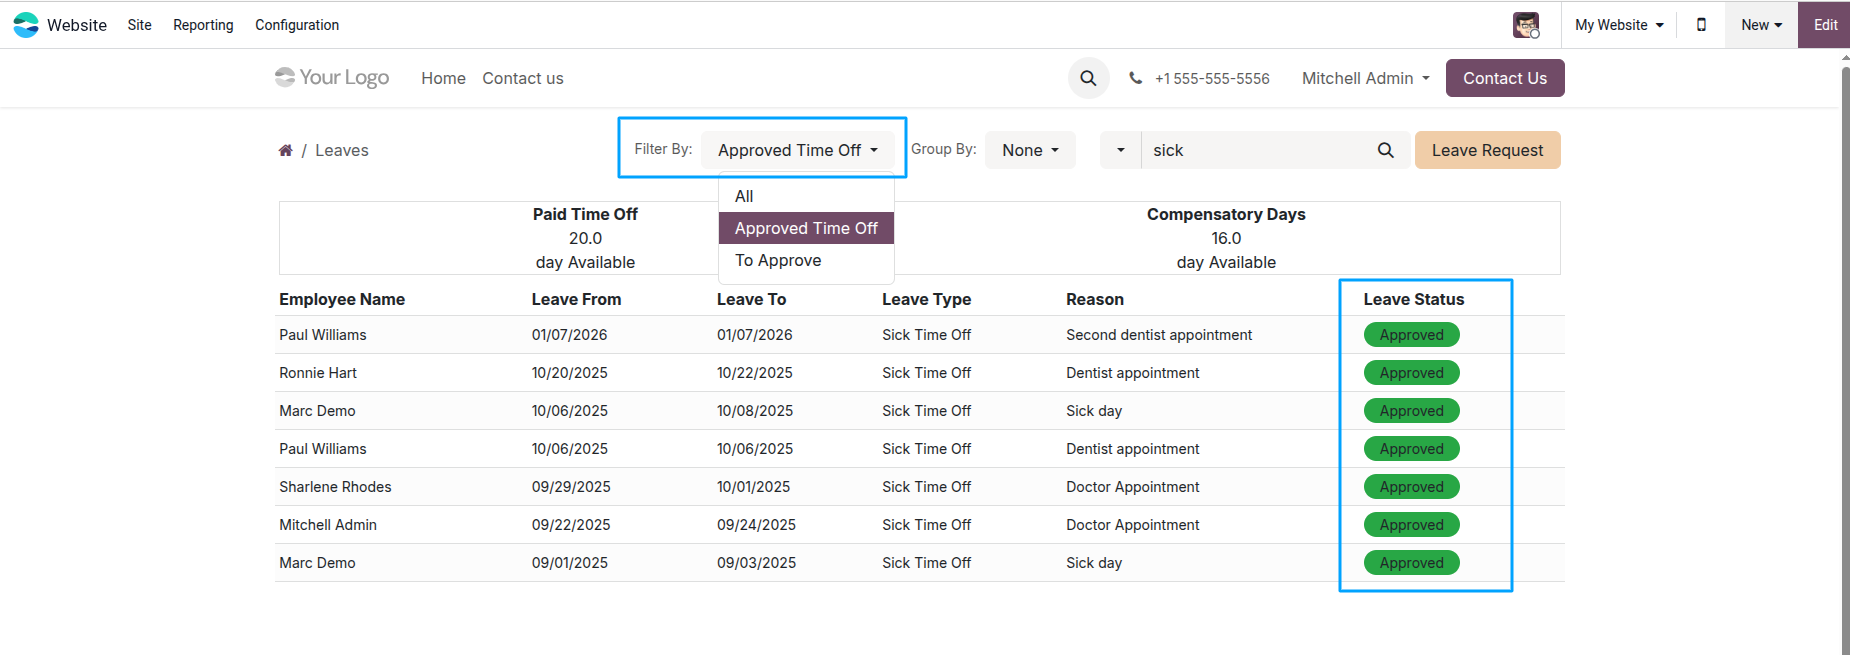1850x655 pixels.
Task: Open the Group By None dropdown
Action: click(x=1030, y=150)
